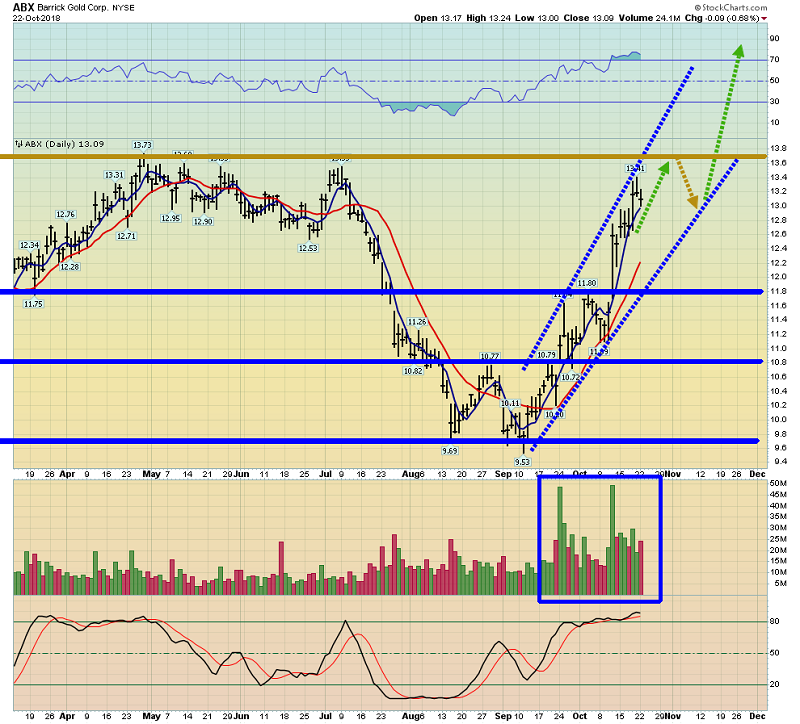
Task: Click the 90 tick on the RSI axis
Action: (x=774, y=39)
